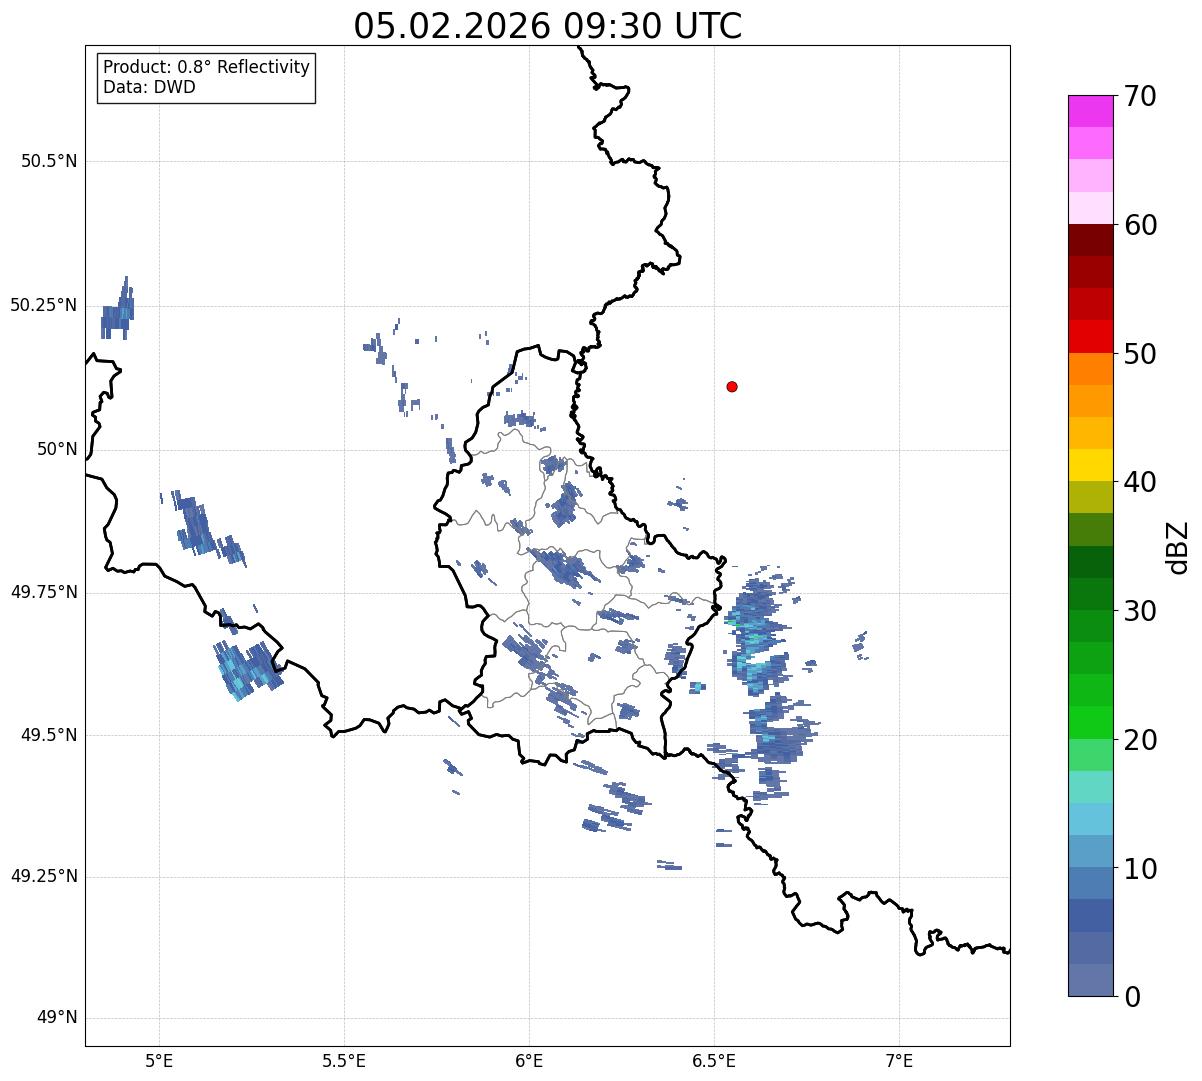Click the orange colorbar segment just below 50
The image size is (1202, 1081).
[x=1090, y=369]
